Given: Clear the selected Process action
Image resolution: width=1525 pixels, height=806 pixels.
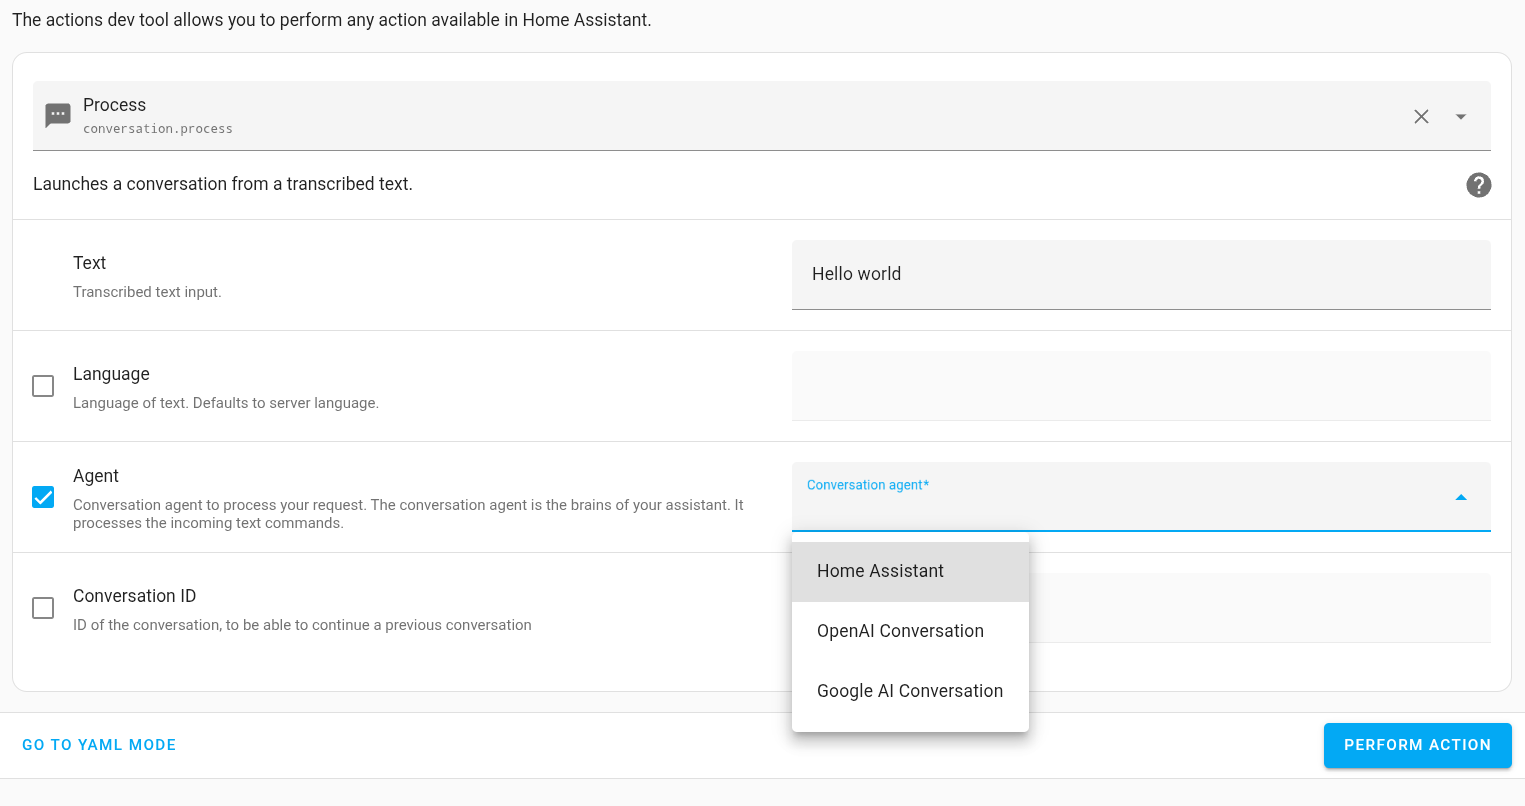Looking at the screenshot, I should [1421, 116].
